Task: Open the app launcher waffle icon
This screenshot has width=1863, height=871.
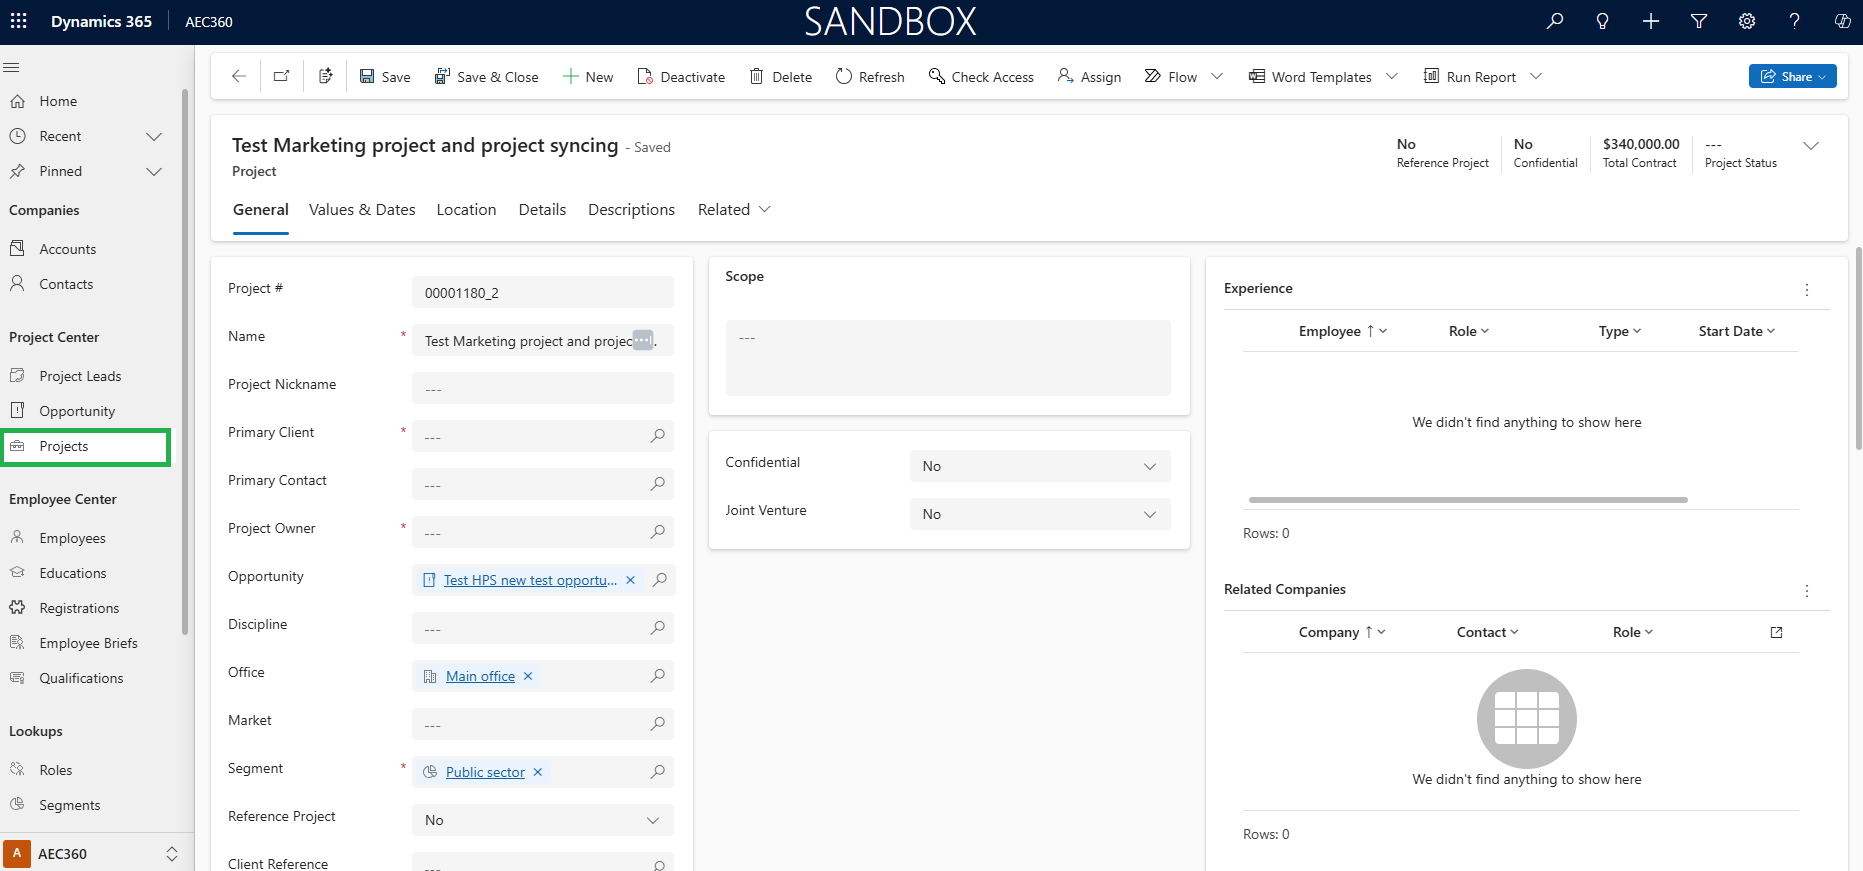Action: [x=19, y=21]
